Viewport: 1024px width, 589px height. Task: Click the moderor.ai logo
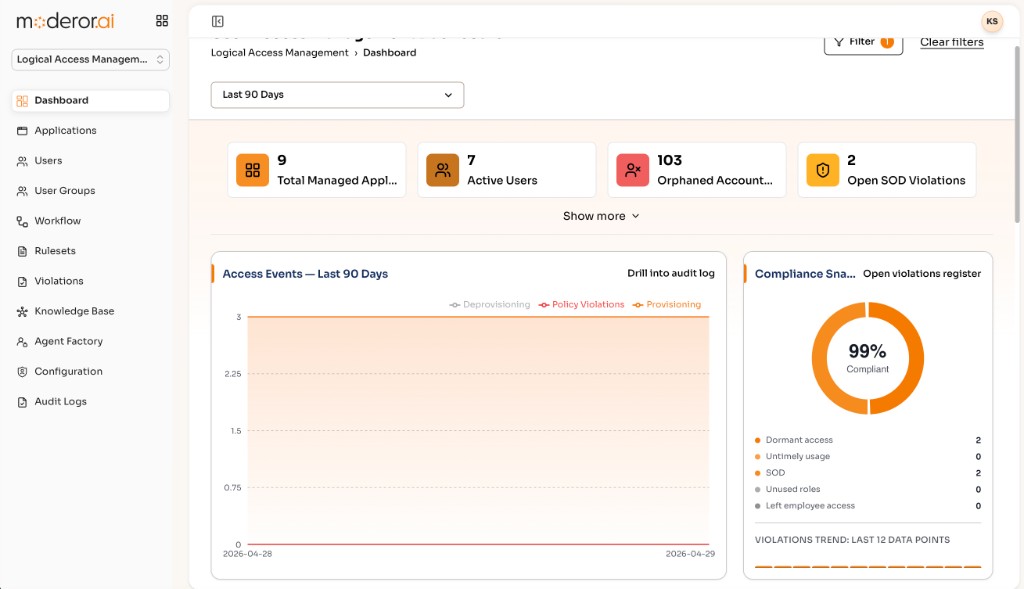(65, 22)
